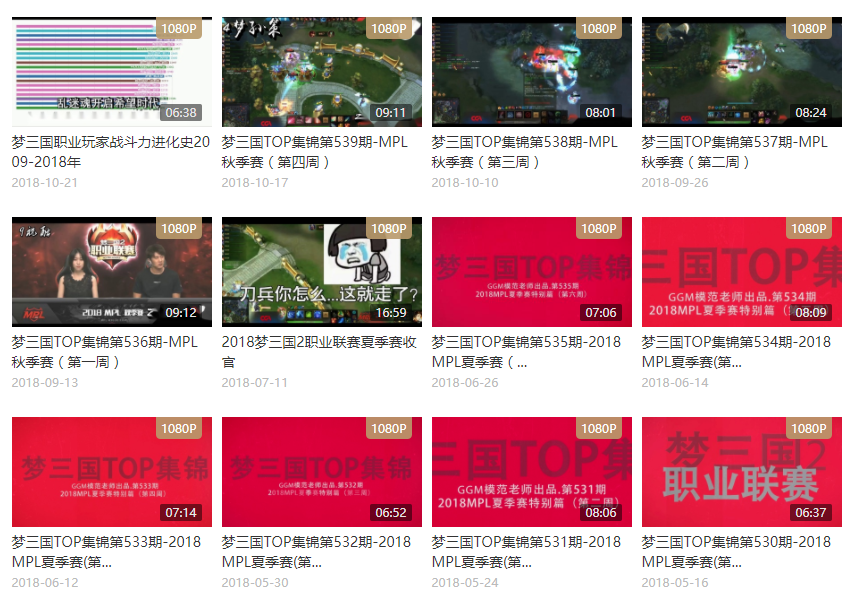Click the title 梦三国TOP集锦第532期-2018 MPL夏季赛

pos(316,552)
